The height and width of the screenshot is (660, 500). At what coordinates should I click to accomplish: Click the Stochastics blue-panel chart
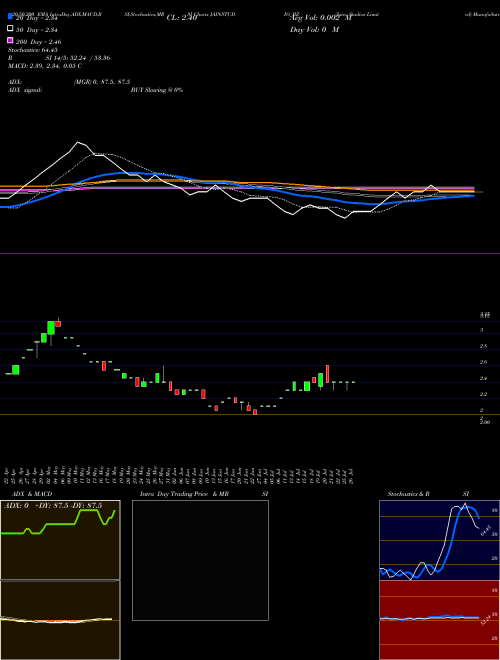[x=439, y=540]
